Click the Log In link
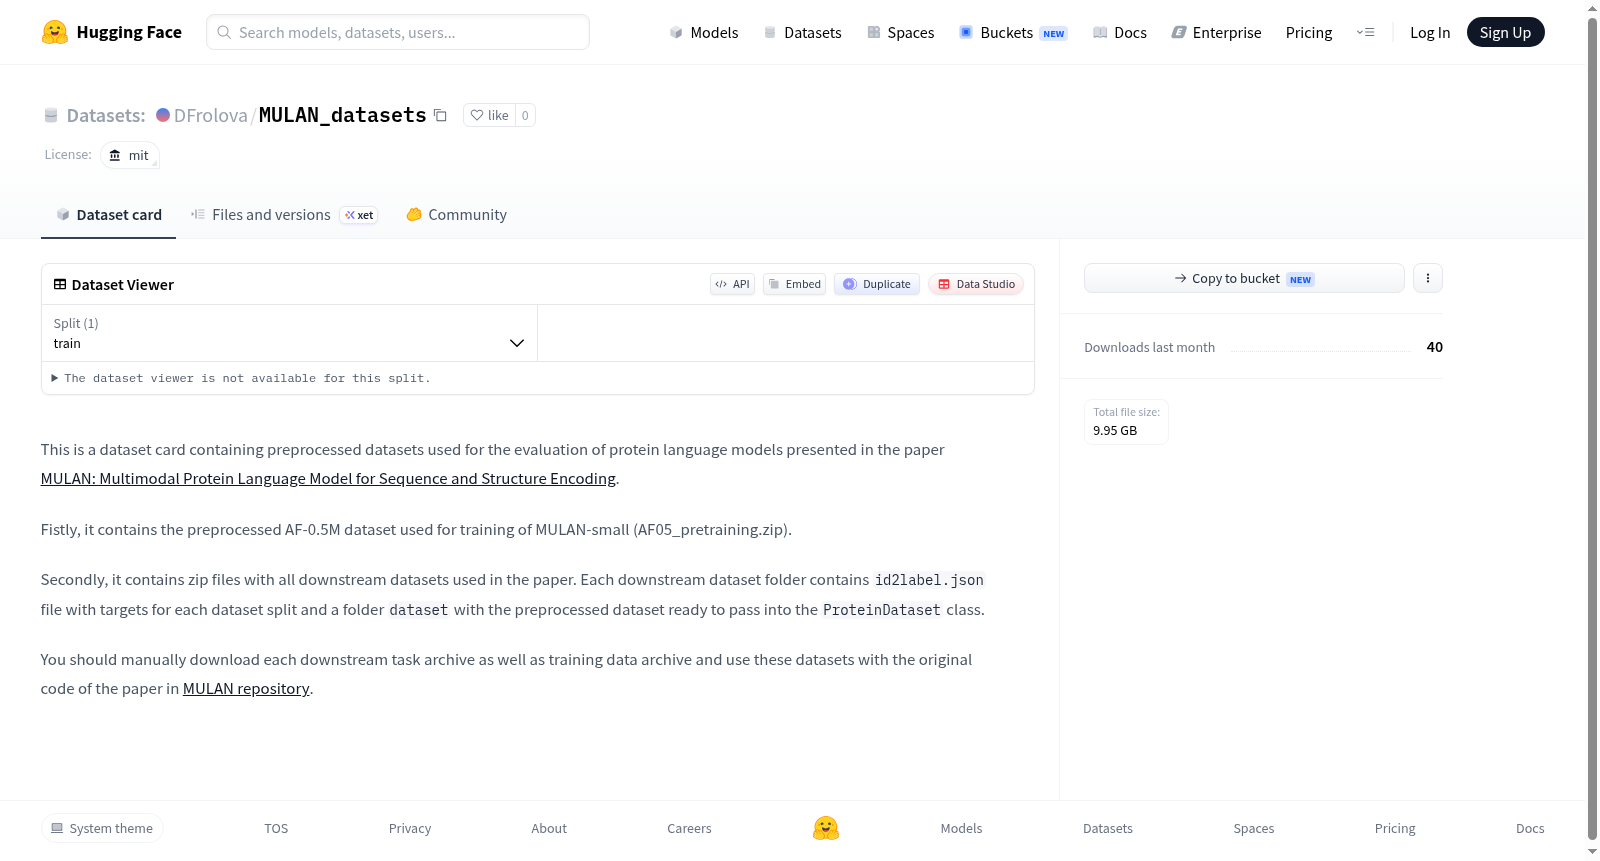The width and height of the screenshot is (1600, 861). pyautogui.click(x=1430, y=32)
